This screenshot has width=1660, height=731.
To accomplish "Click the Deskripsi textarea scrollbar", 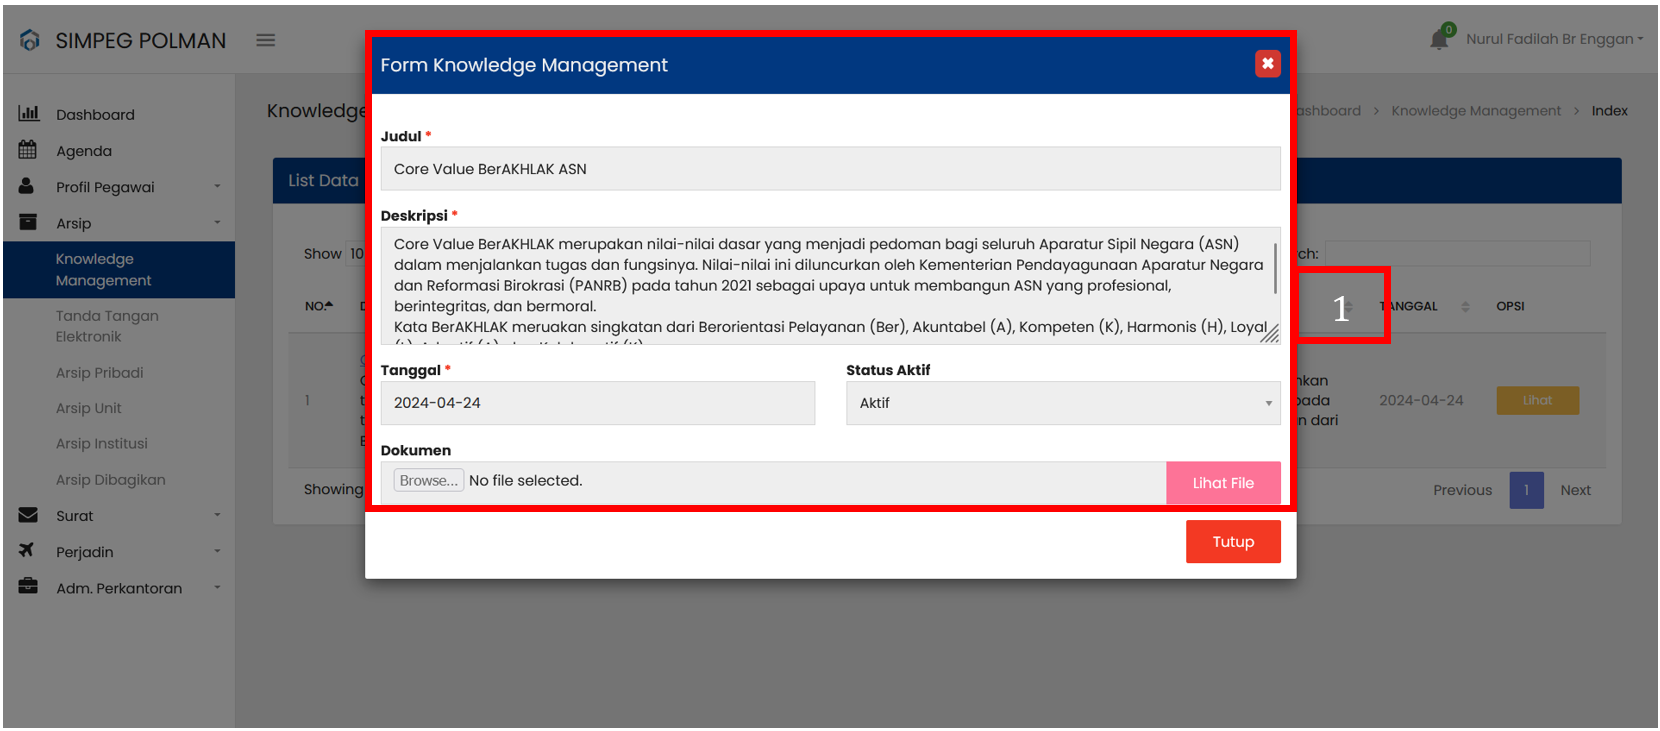I will [x=1275, y=267].
